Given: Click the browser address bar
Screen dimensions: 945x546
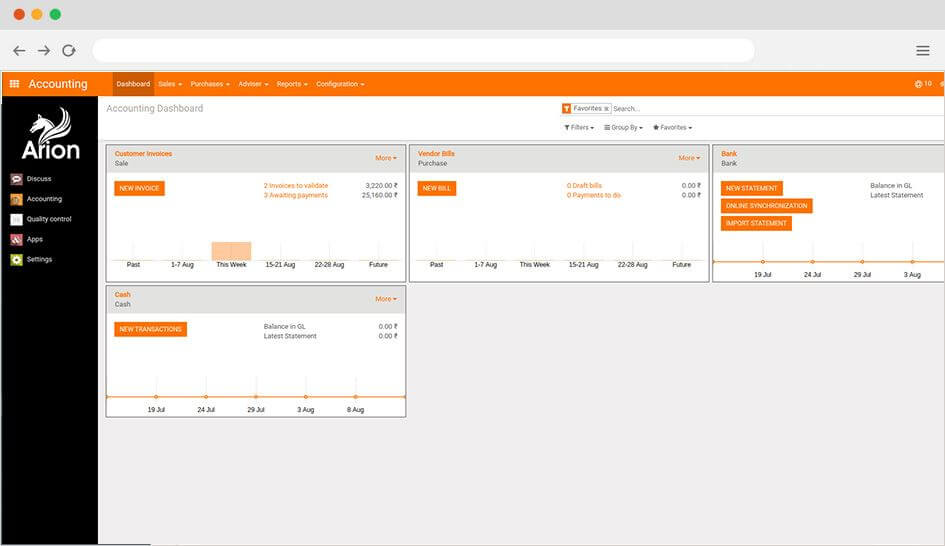Looking at the screenshot, I should 423,51.
